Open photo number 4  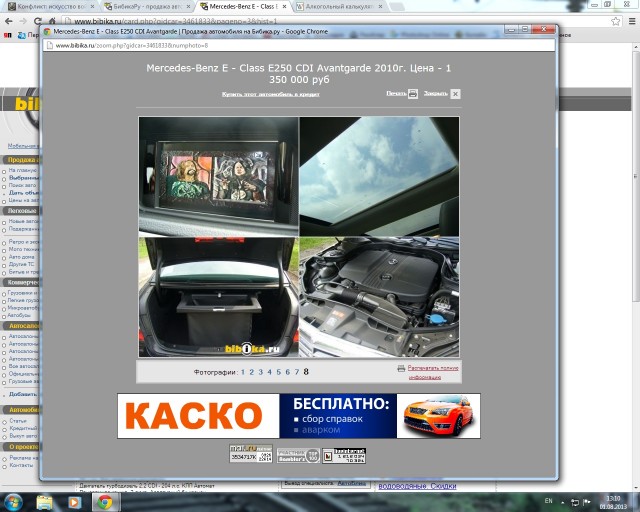pyautogui.click(x=269, y=372)
